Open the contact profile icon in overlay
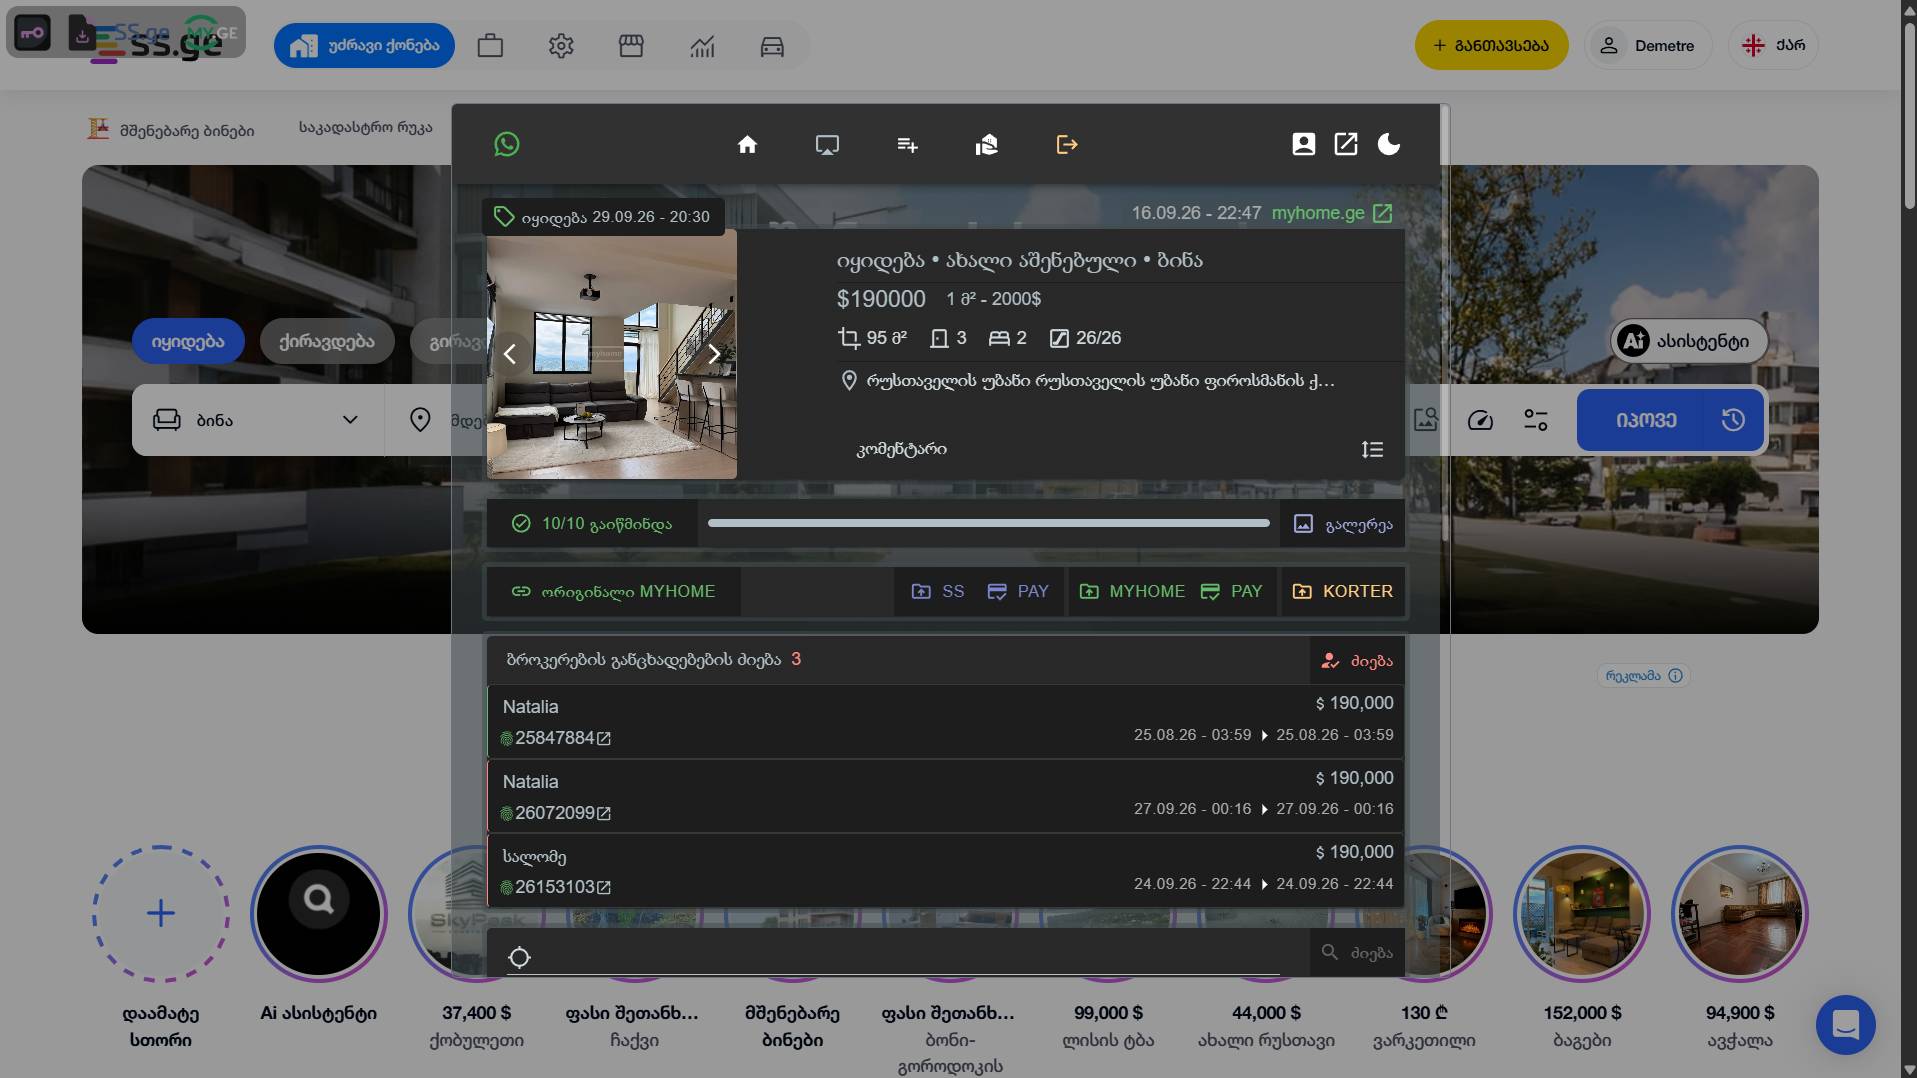 (x=1303, y=144)
